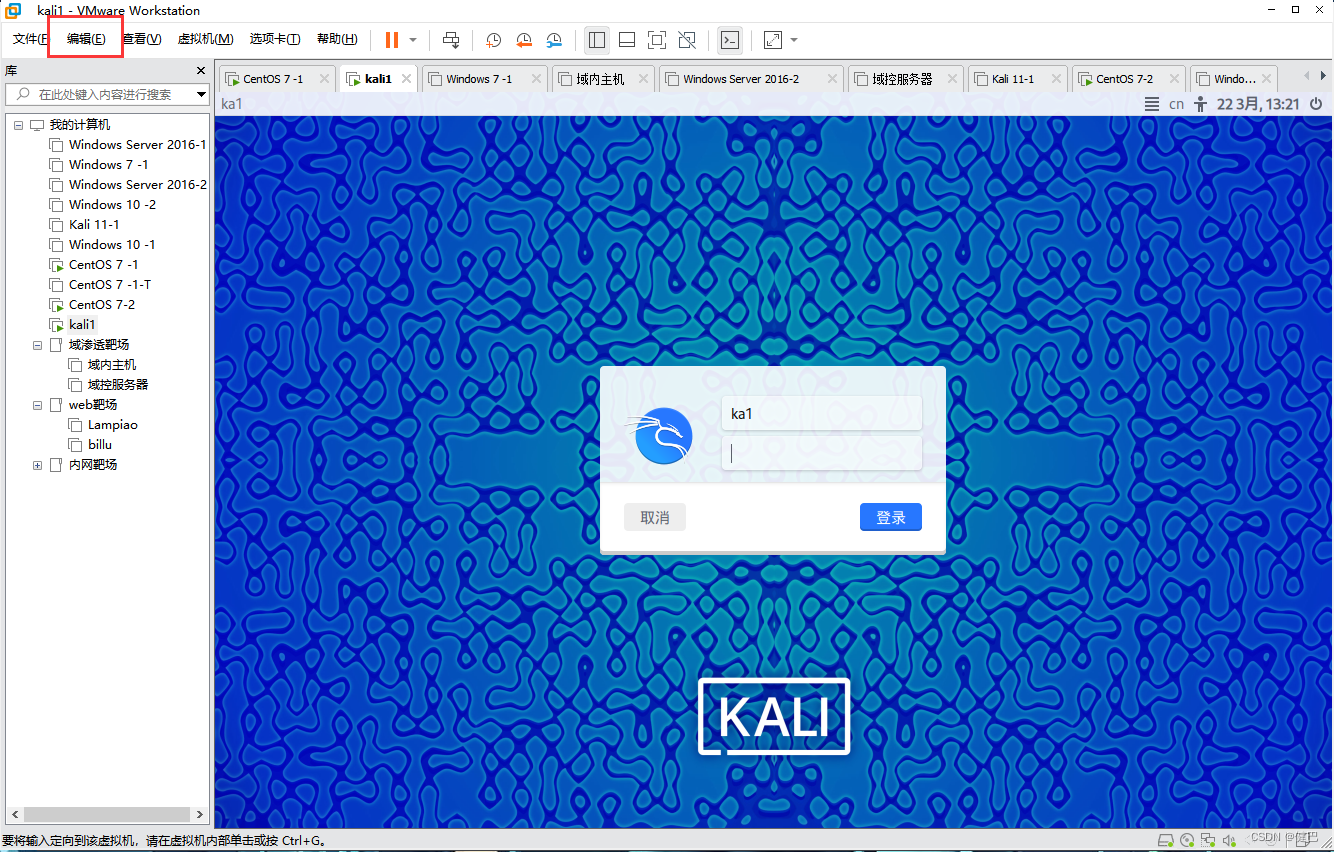The width and height of the screenshot is (1334, 852).
Task: Open the Kali session menu icon
Action: pyautogui.click(x=1152, y=104)
